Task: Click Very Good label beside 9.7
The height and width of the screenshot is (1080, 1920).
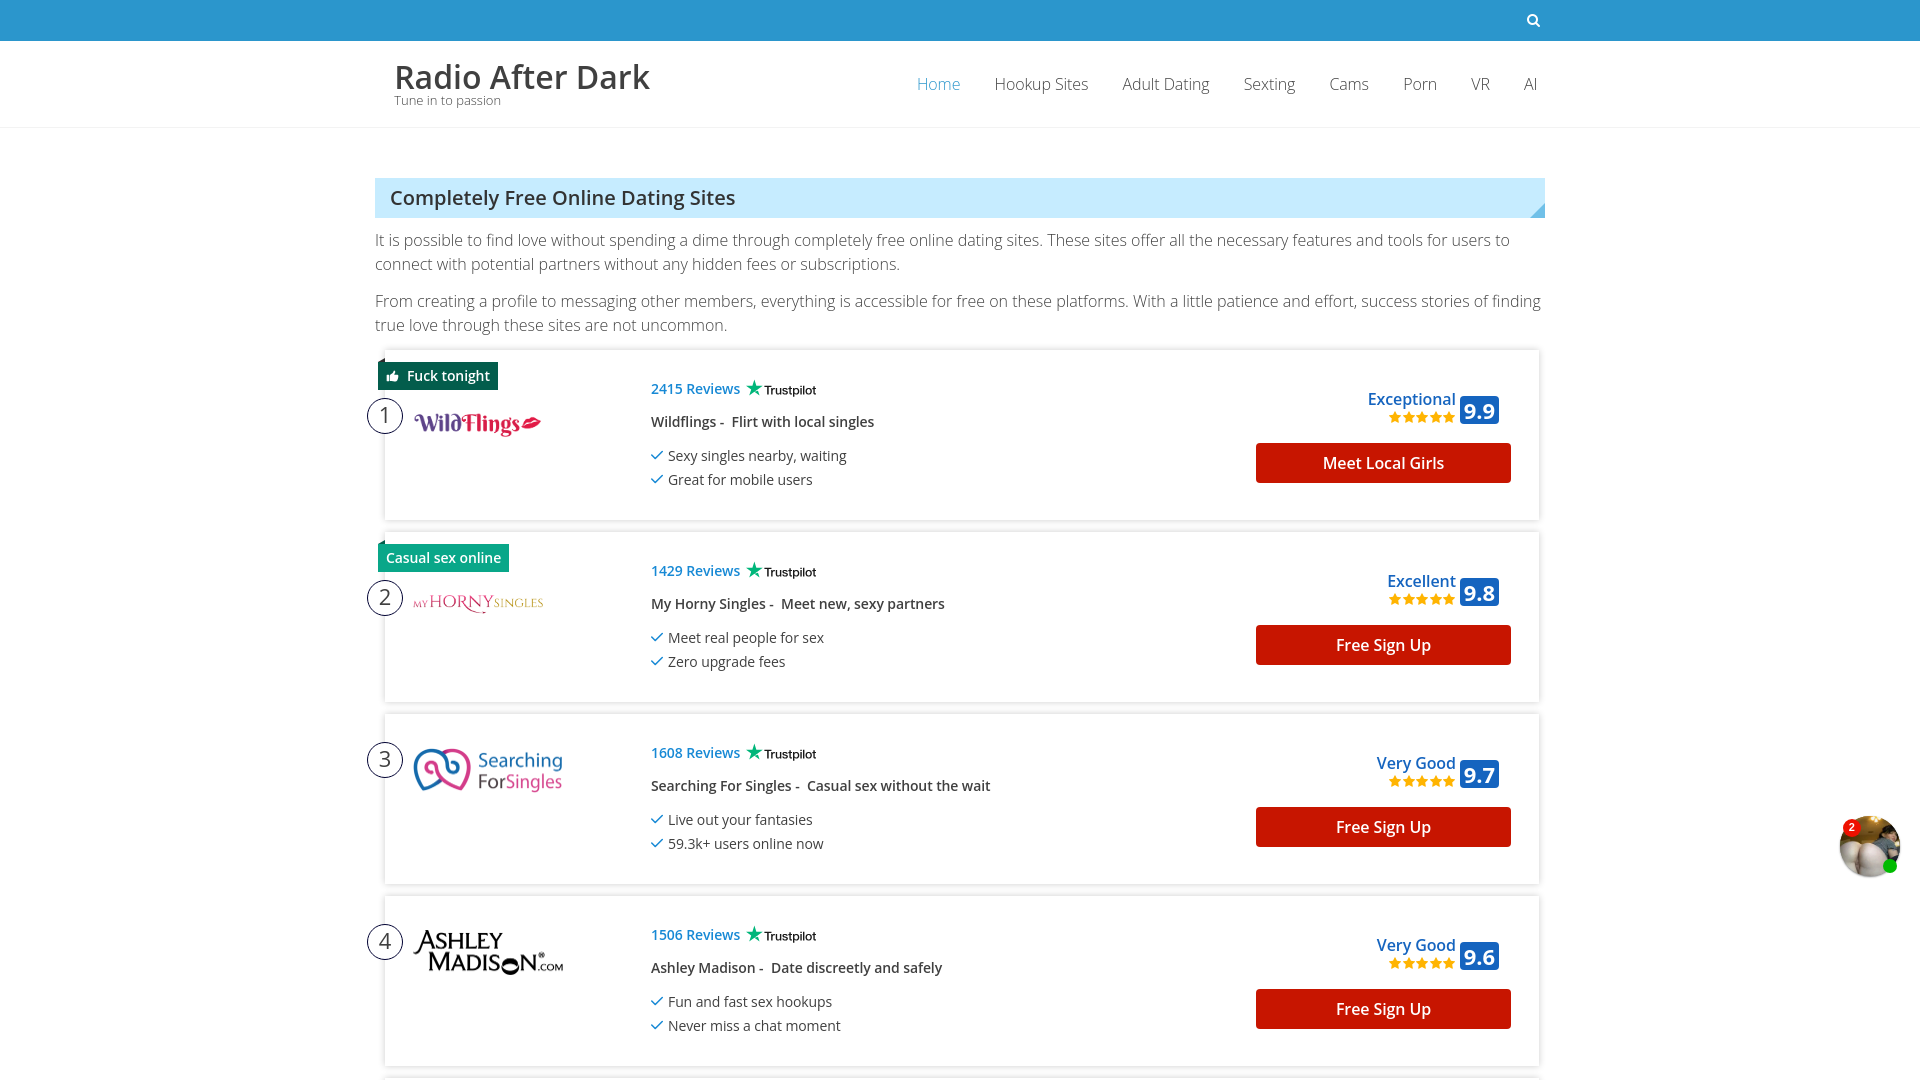Action: coord(1416,763)
